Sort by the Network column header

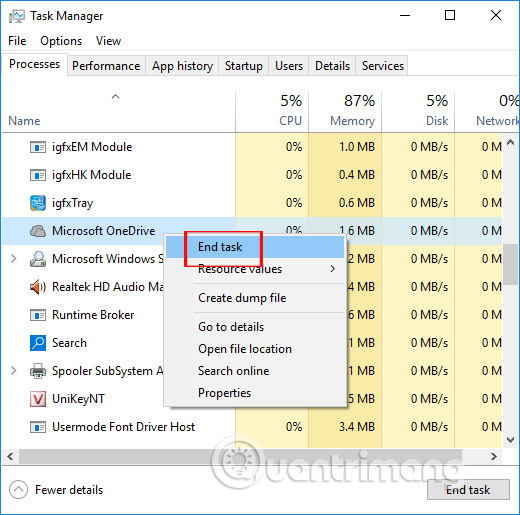(487, 112)
